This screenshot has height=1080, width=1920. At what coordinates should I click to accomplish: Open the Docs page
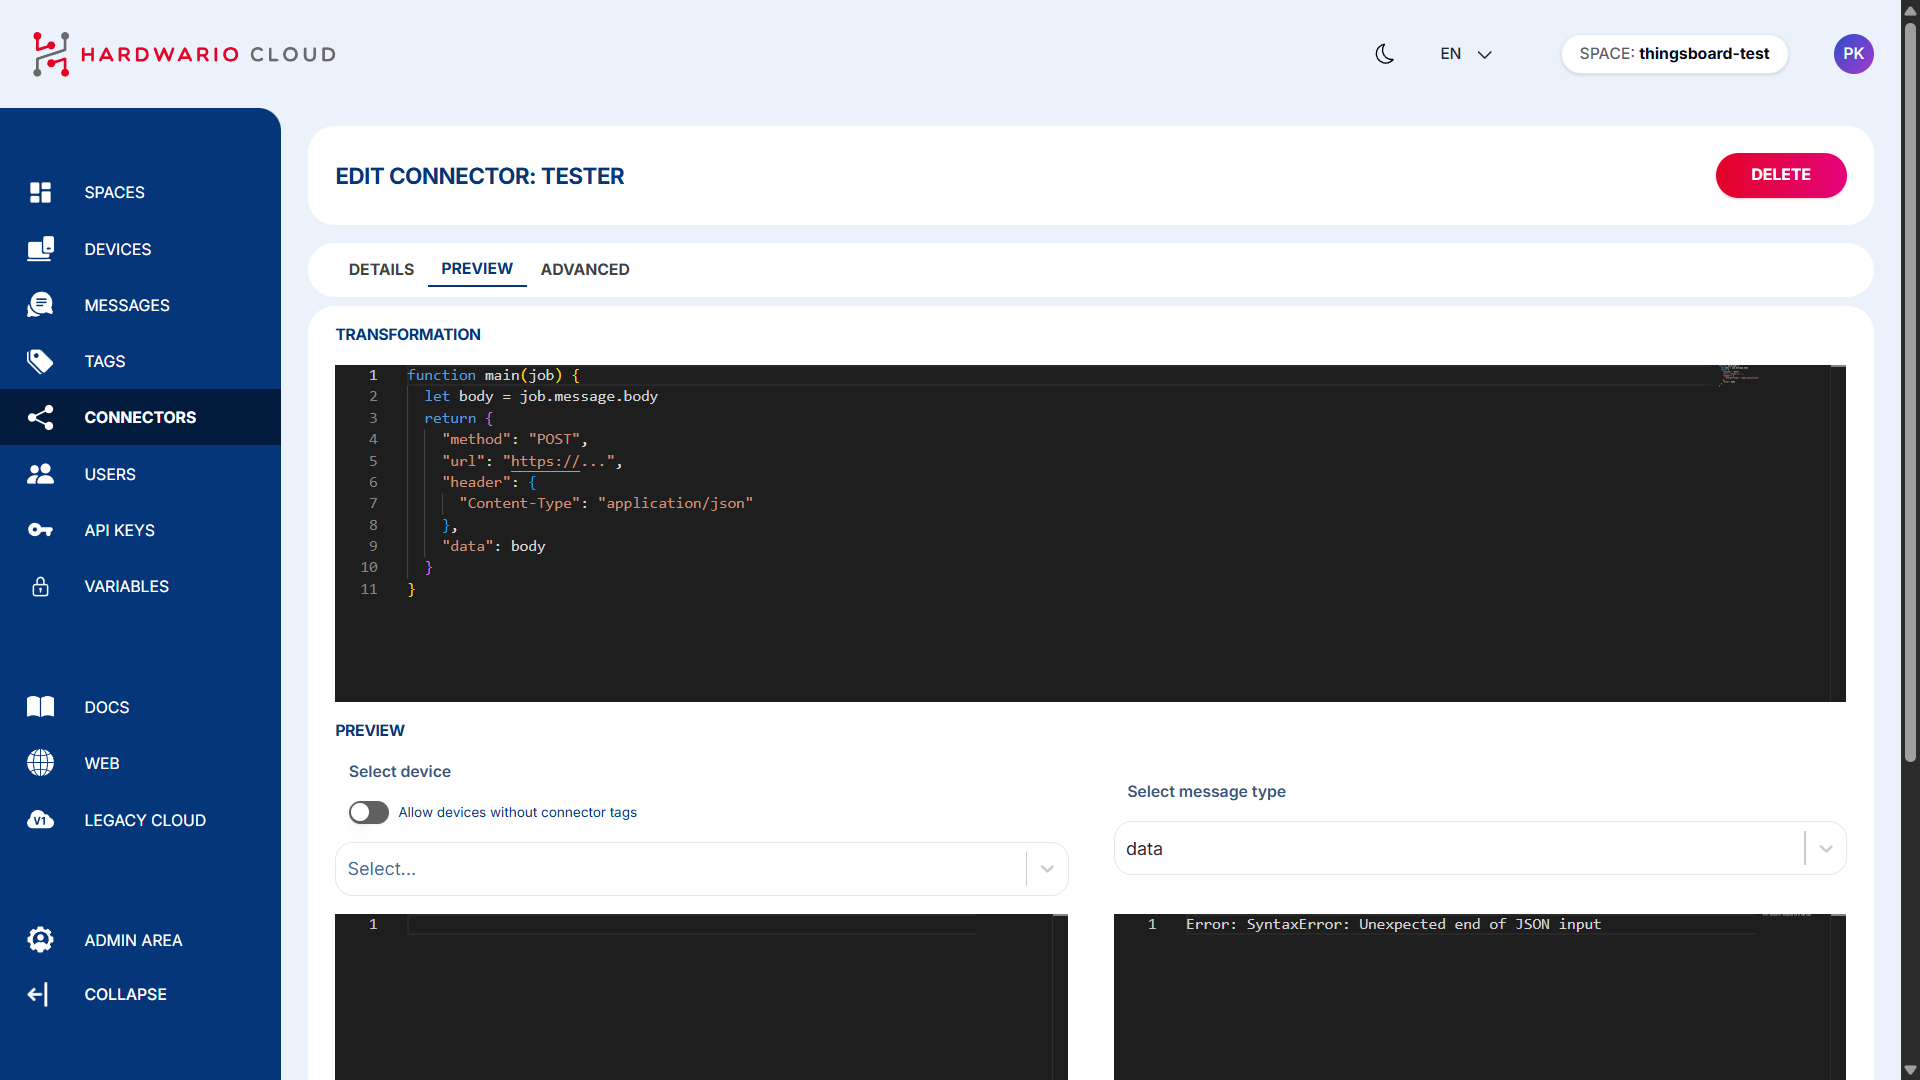pos(106,707)
